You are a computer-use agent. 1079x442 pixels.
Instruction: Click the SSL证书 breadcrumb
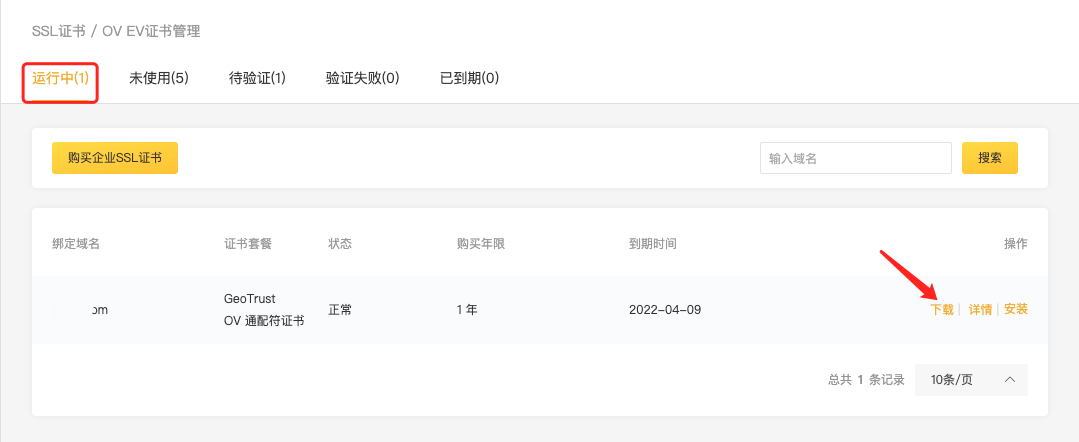coord(59,32)
